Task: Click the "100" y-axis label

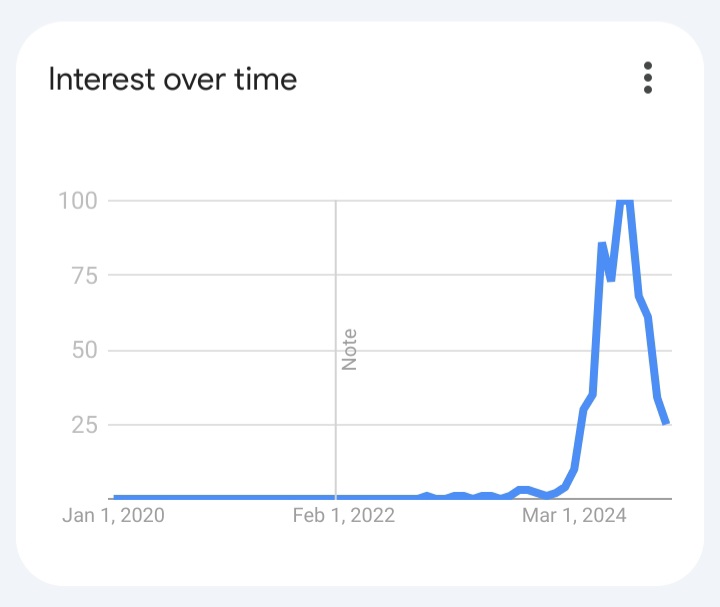Action: tap(78, 201)
